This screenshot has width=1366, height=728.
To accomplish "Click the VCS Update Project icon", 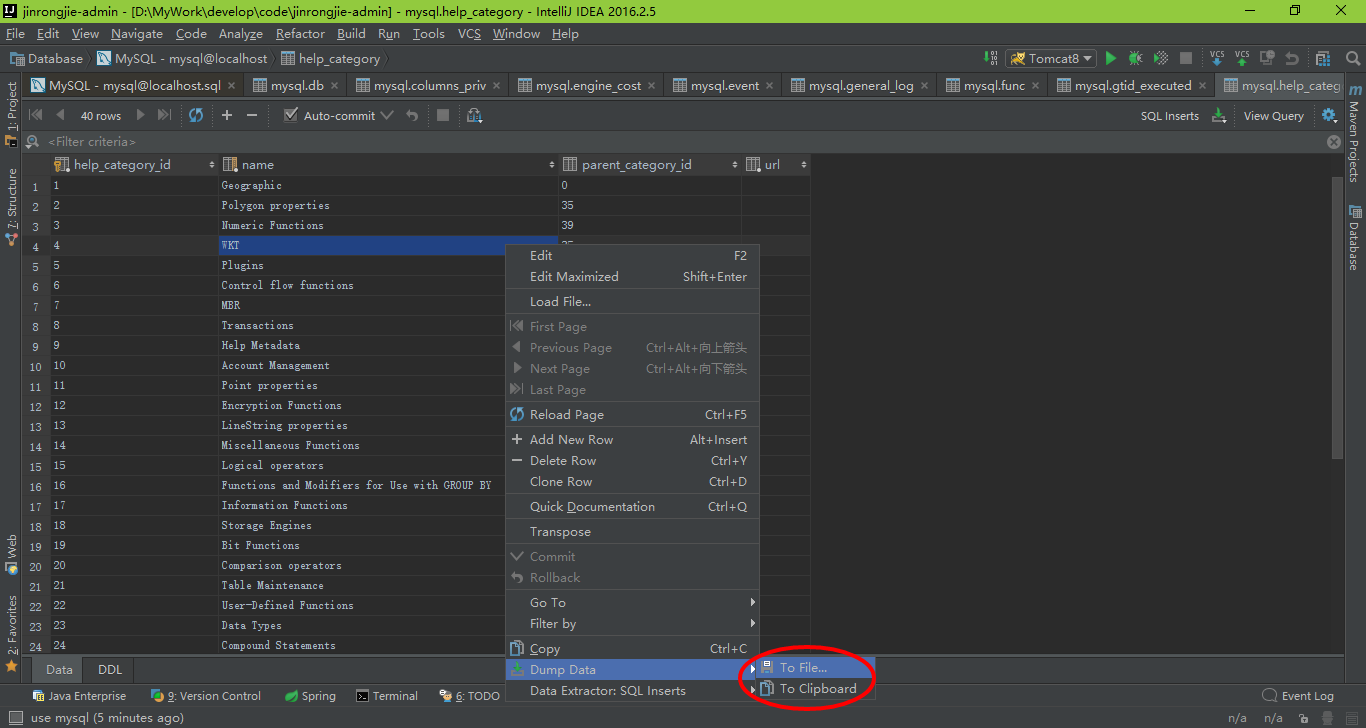I will tap(1217, 59).
